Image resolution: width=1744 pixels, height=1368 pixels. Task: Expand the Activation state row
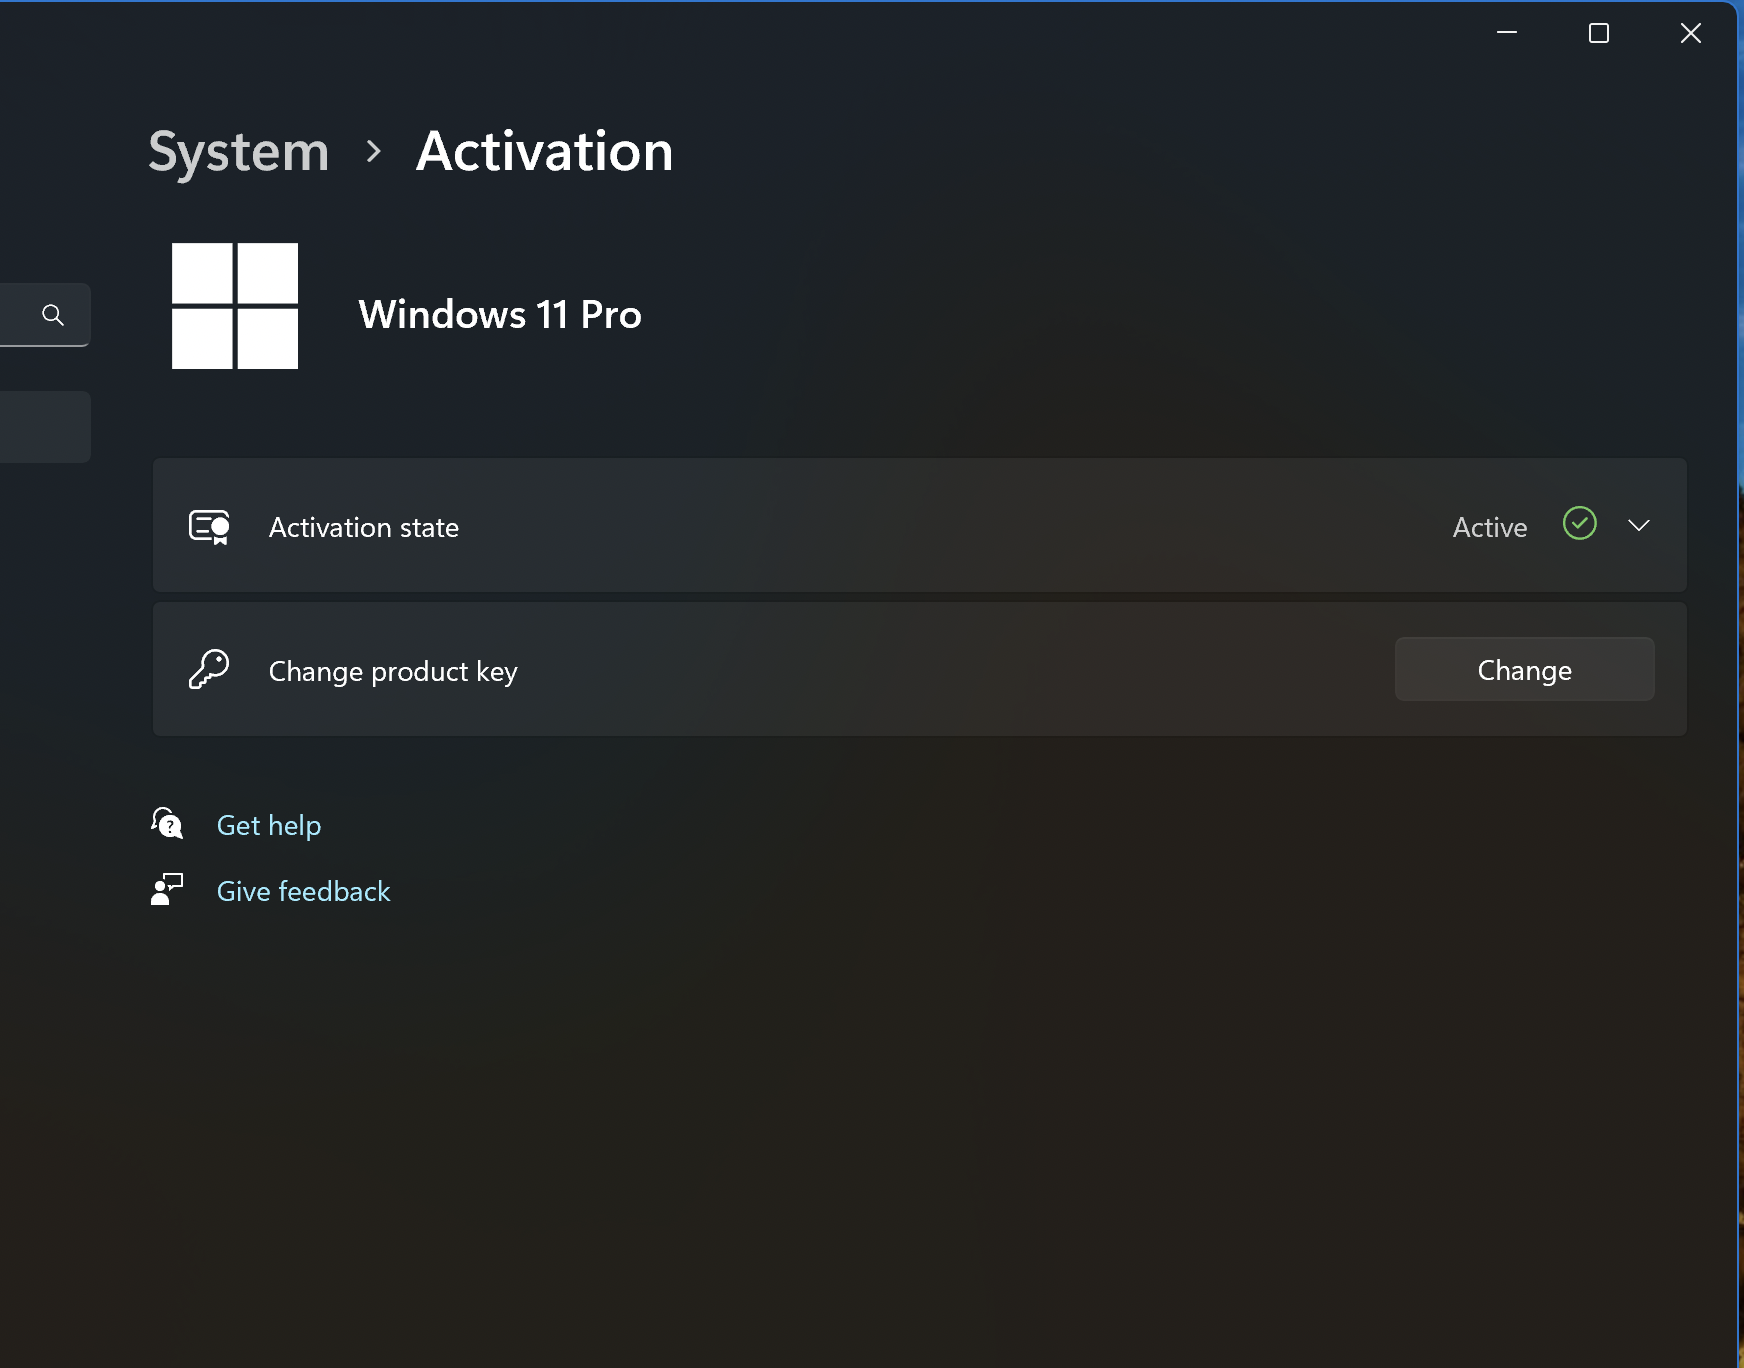click(x=919, y=525)
